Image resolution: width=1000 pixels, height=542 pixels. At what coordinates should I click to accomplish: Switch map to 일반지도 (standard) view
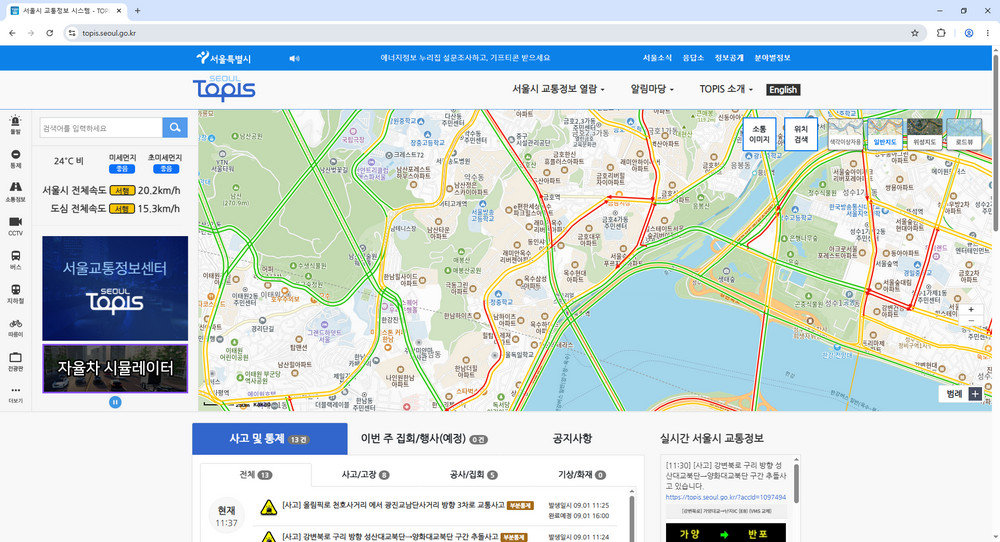885,134
